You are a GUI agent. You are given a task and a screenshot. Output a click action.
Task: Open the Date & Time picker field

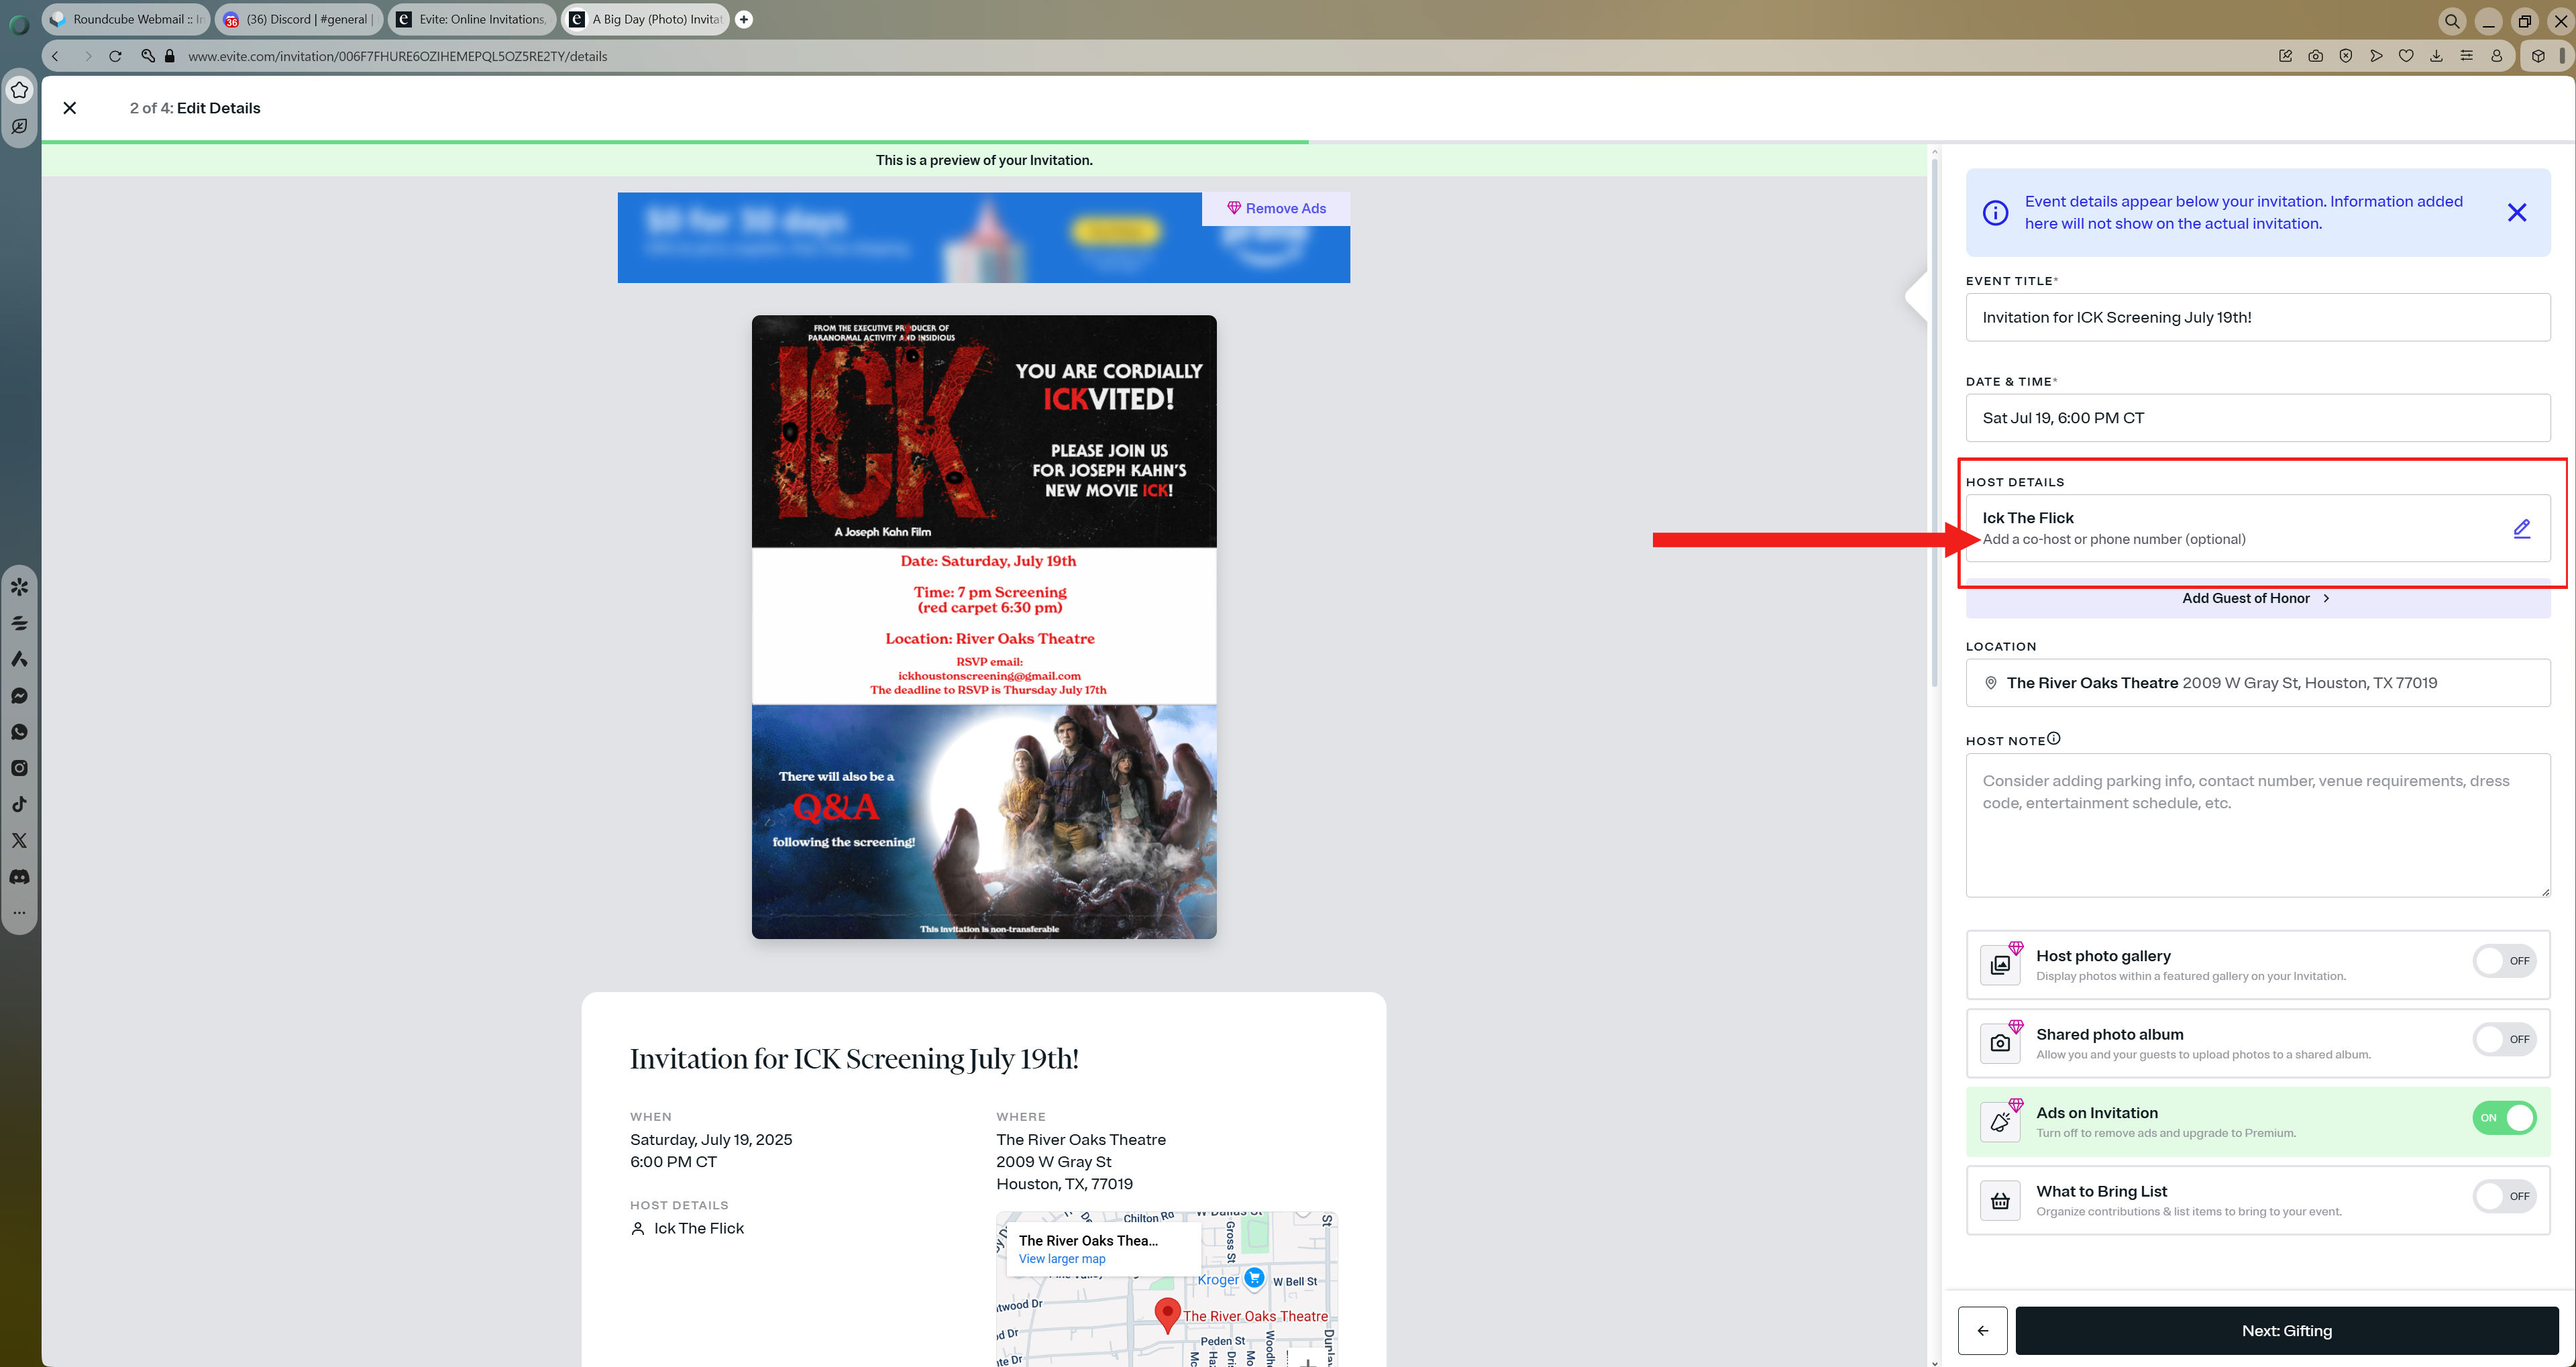(x=2257, y=418)
